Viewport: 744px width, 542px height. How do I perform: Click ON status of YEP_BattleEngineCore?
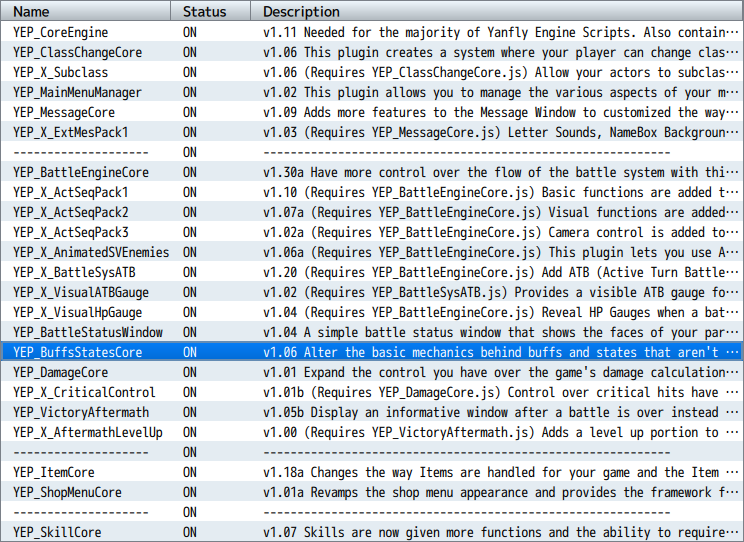190,172
